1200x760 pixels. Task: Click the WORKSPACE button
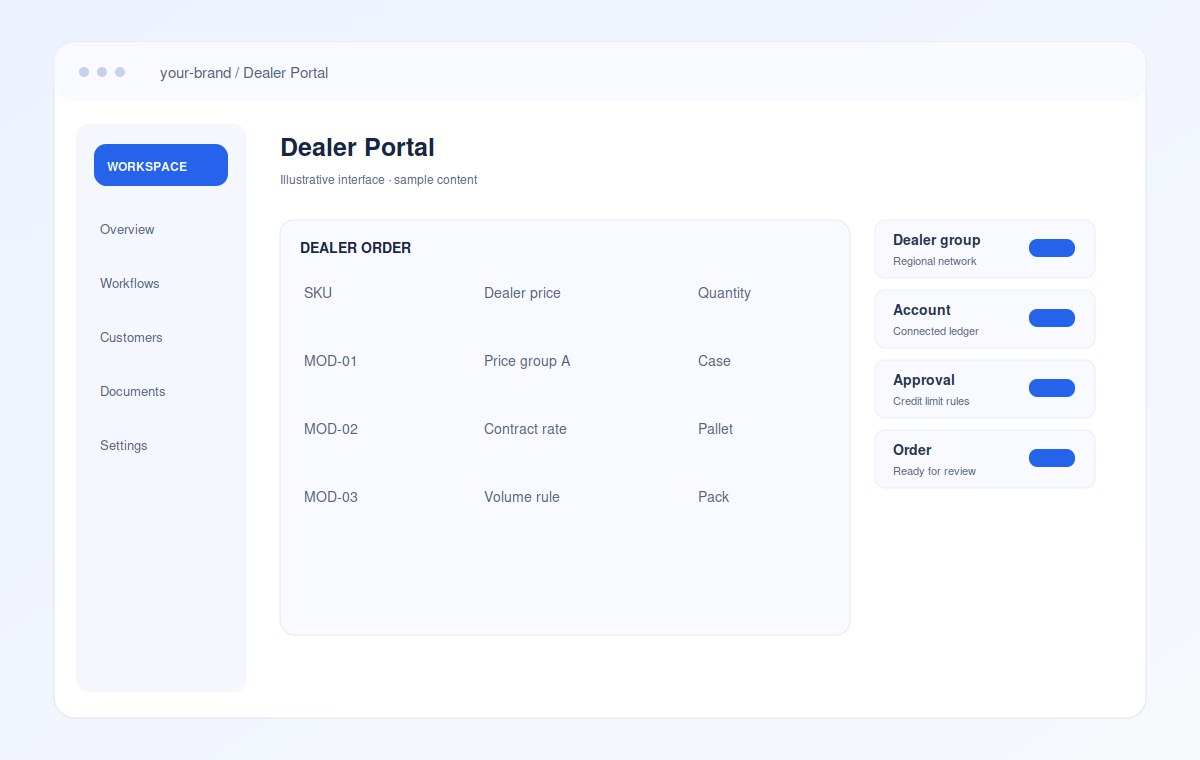161,165
